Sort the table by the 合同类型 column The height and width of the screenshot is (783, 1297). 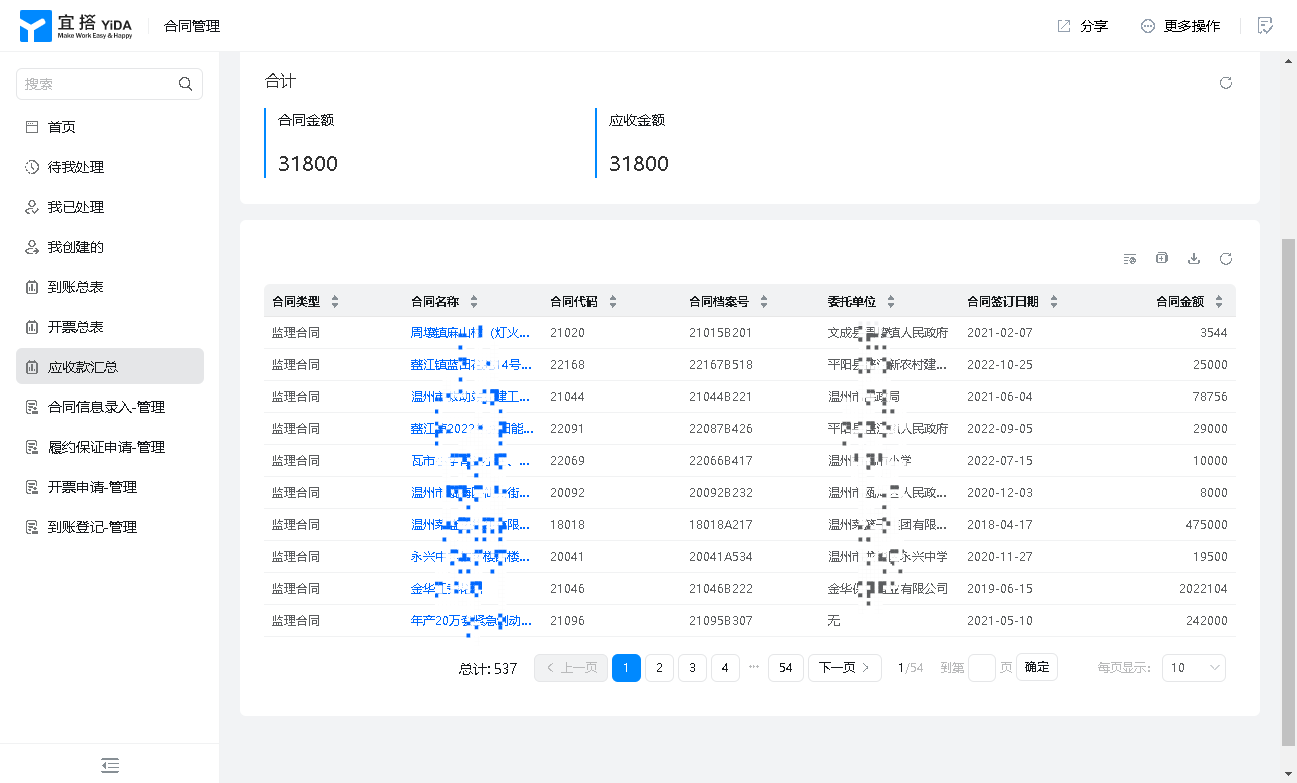coord(335,302)
